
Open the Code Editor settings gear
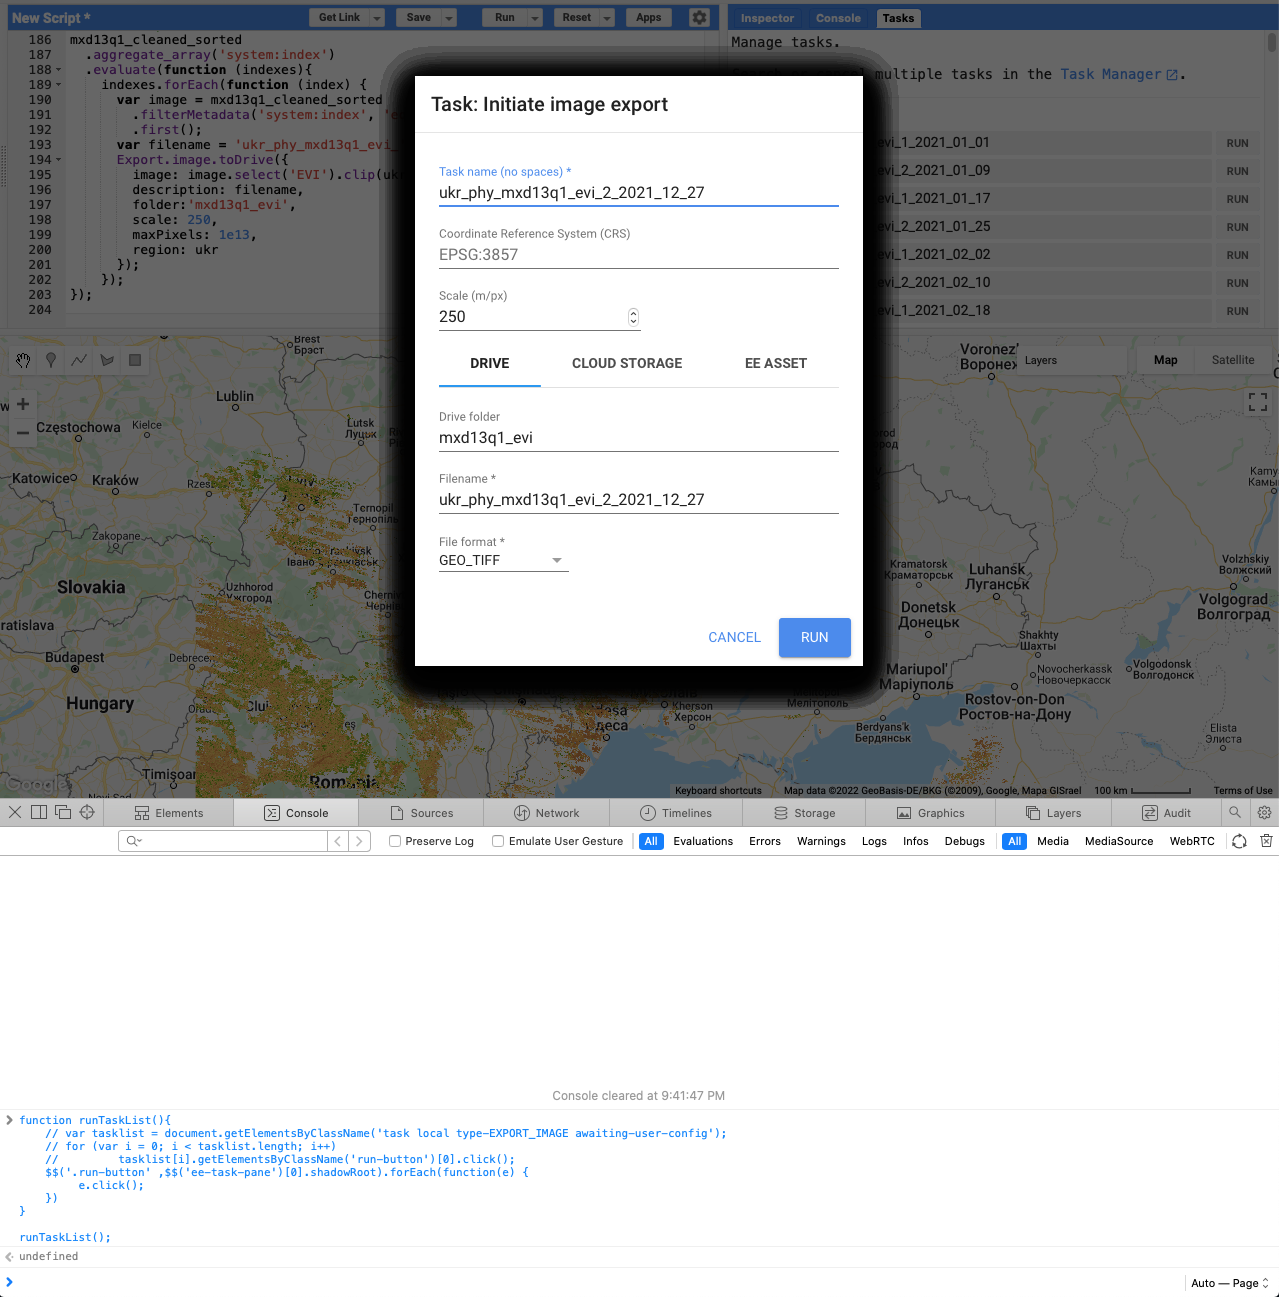tap(699, 17)
